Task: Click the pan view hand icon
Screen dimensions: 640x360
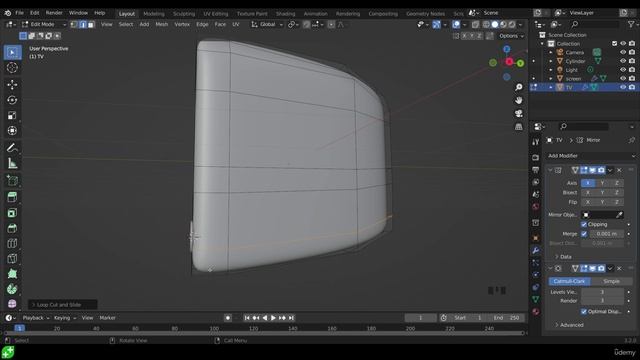Action: point(518,100)
